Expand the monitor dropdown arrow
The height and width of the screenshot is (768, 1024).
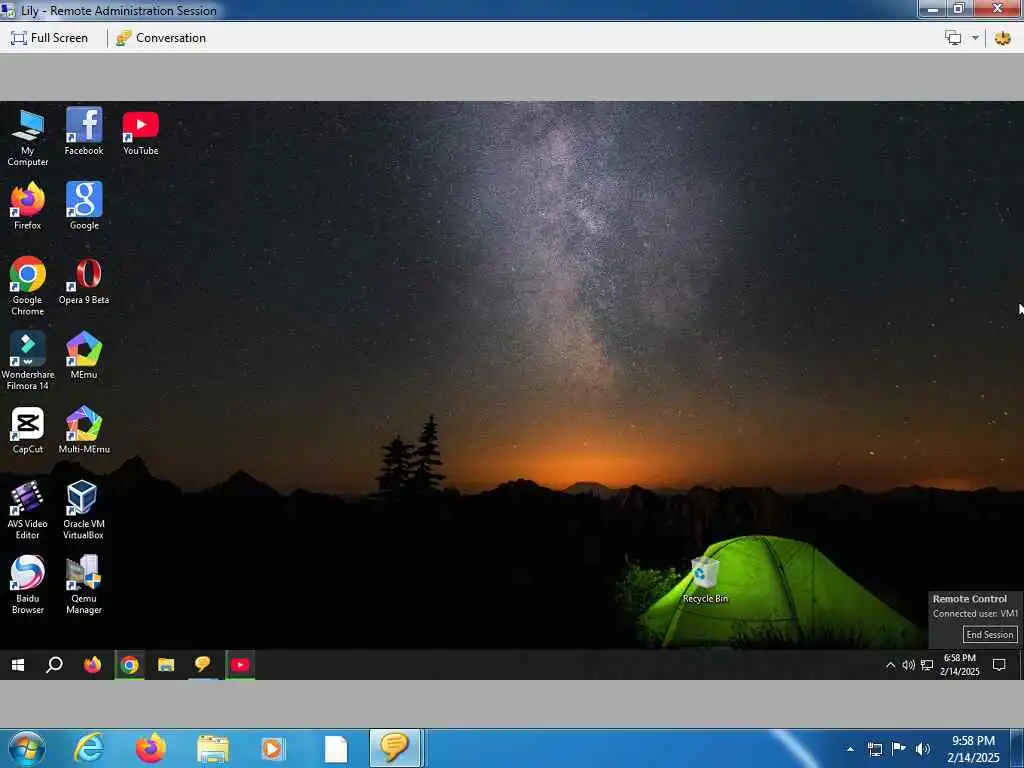(975, 38)
